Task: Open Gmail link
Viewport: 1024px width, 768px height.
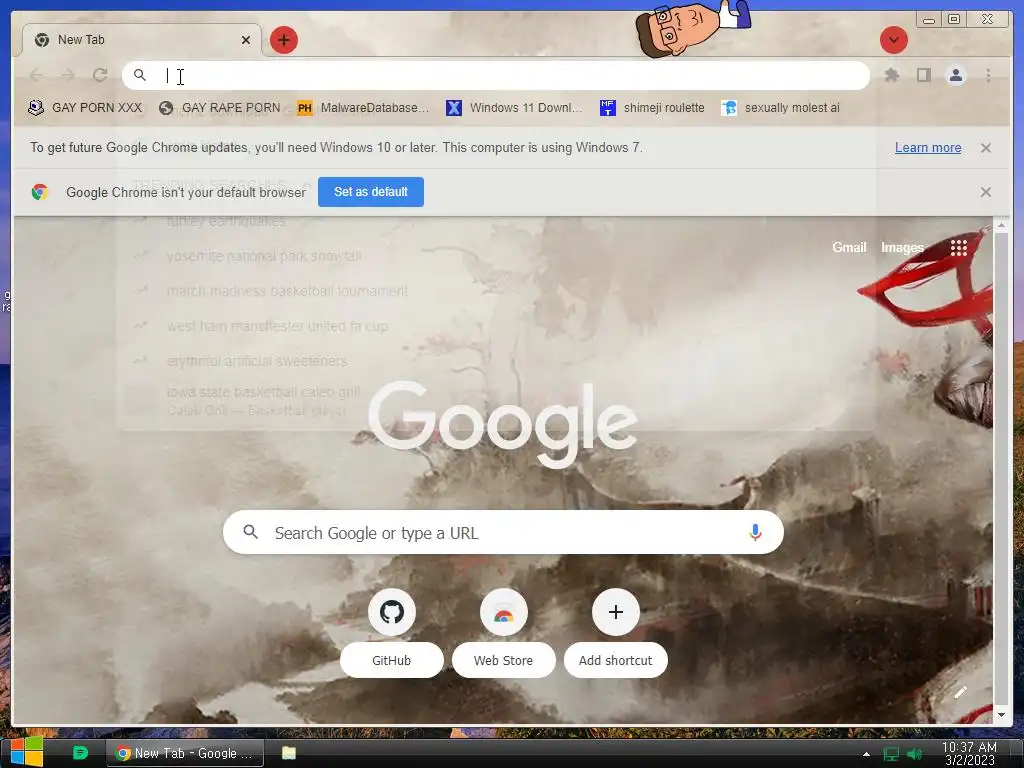Action: pos(848,248)
